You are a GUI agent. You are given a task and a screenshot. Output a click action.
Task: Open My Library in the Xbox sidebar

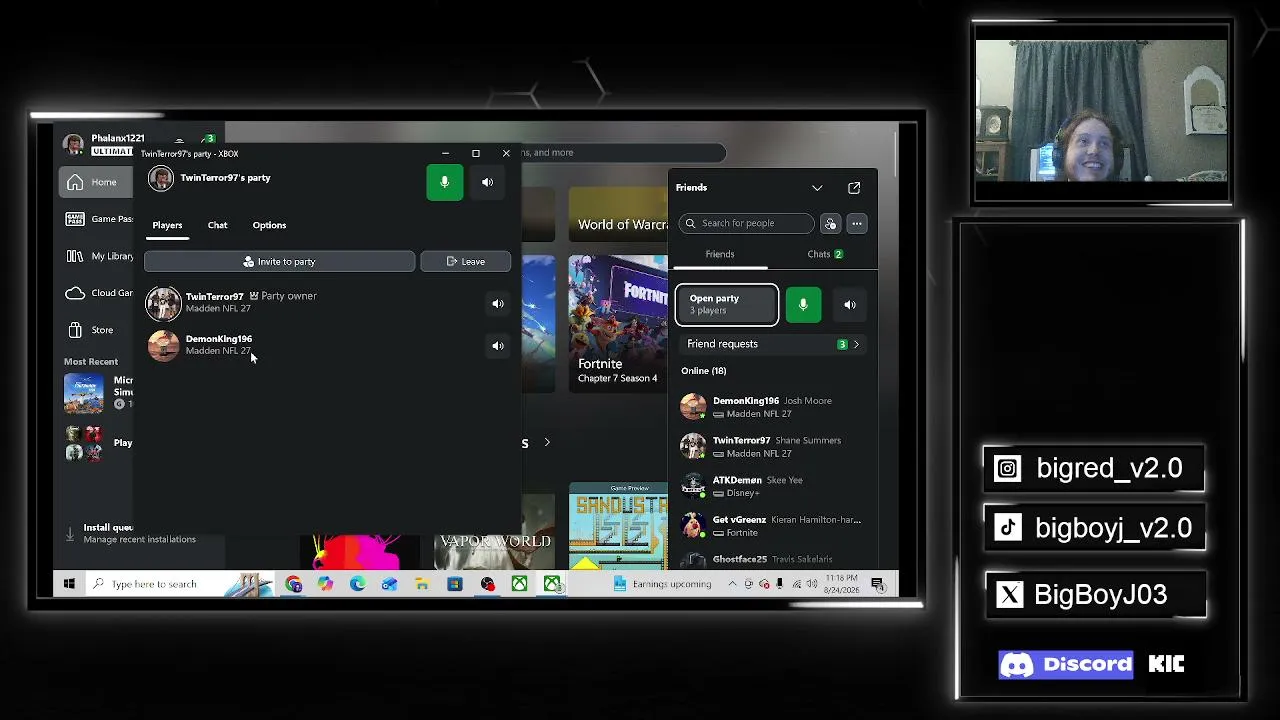tap(97, 256)
